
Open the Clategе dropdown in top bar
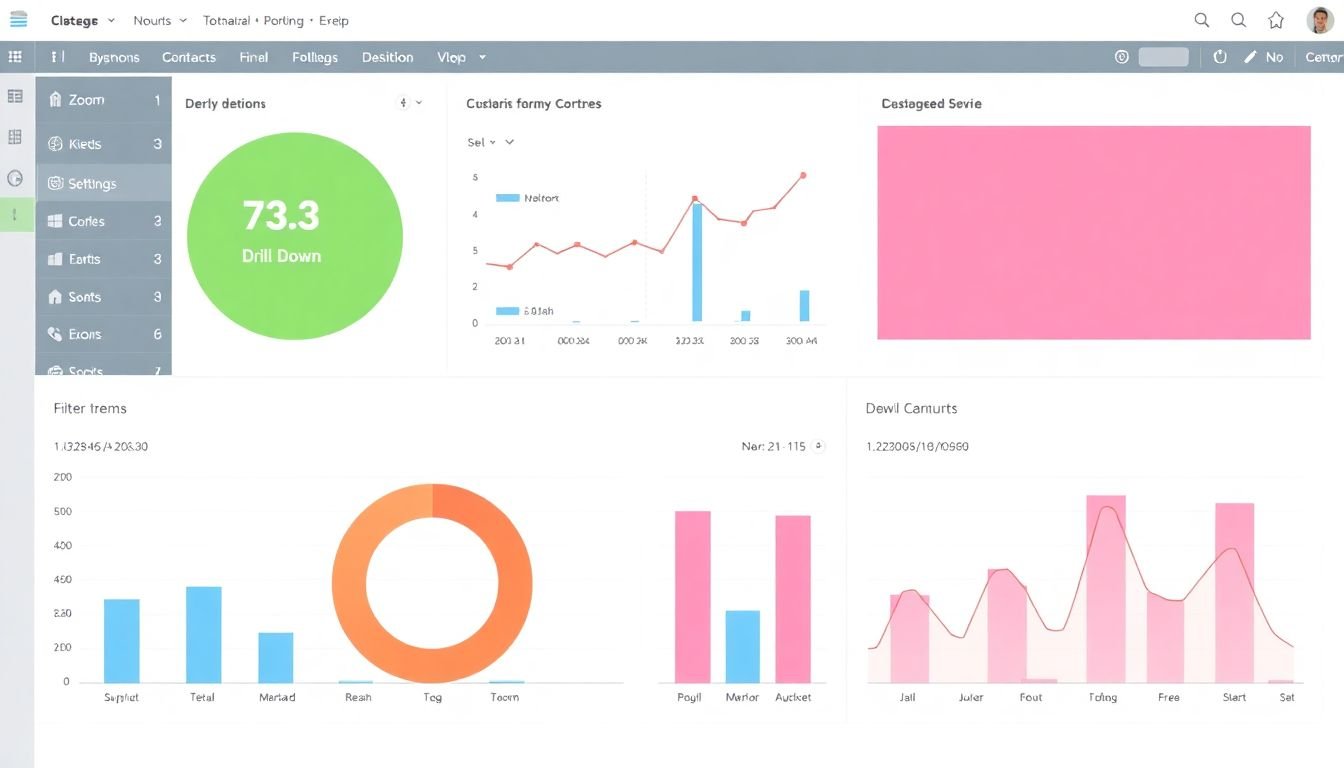click(x=83, y=20)
